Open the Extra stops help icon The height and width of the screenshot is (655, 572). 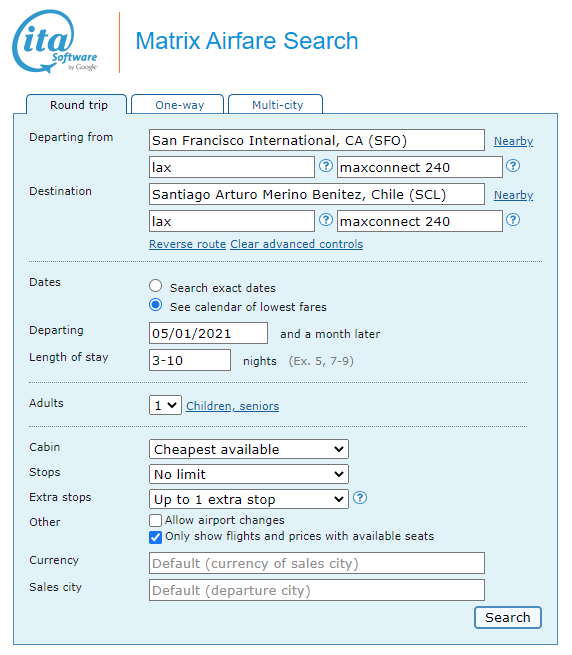pos(360,498)
